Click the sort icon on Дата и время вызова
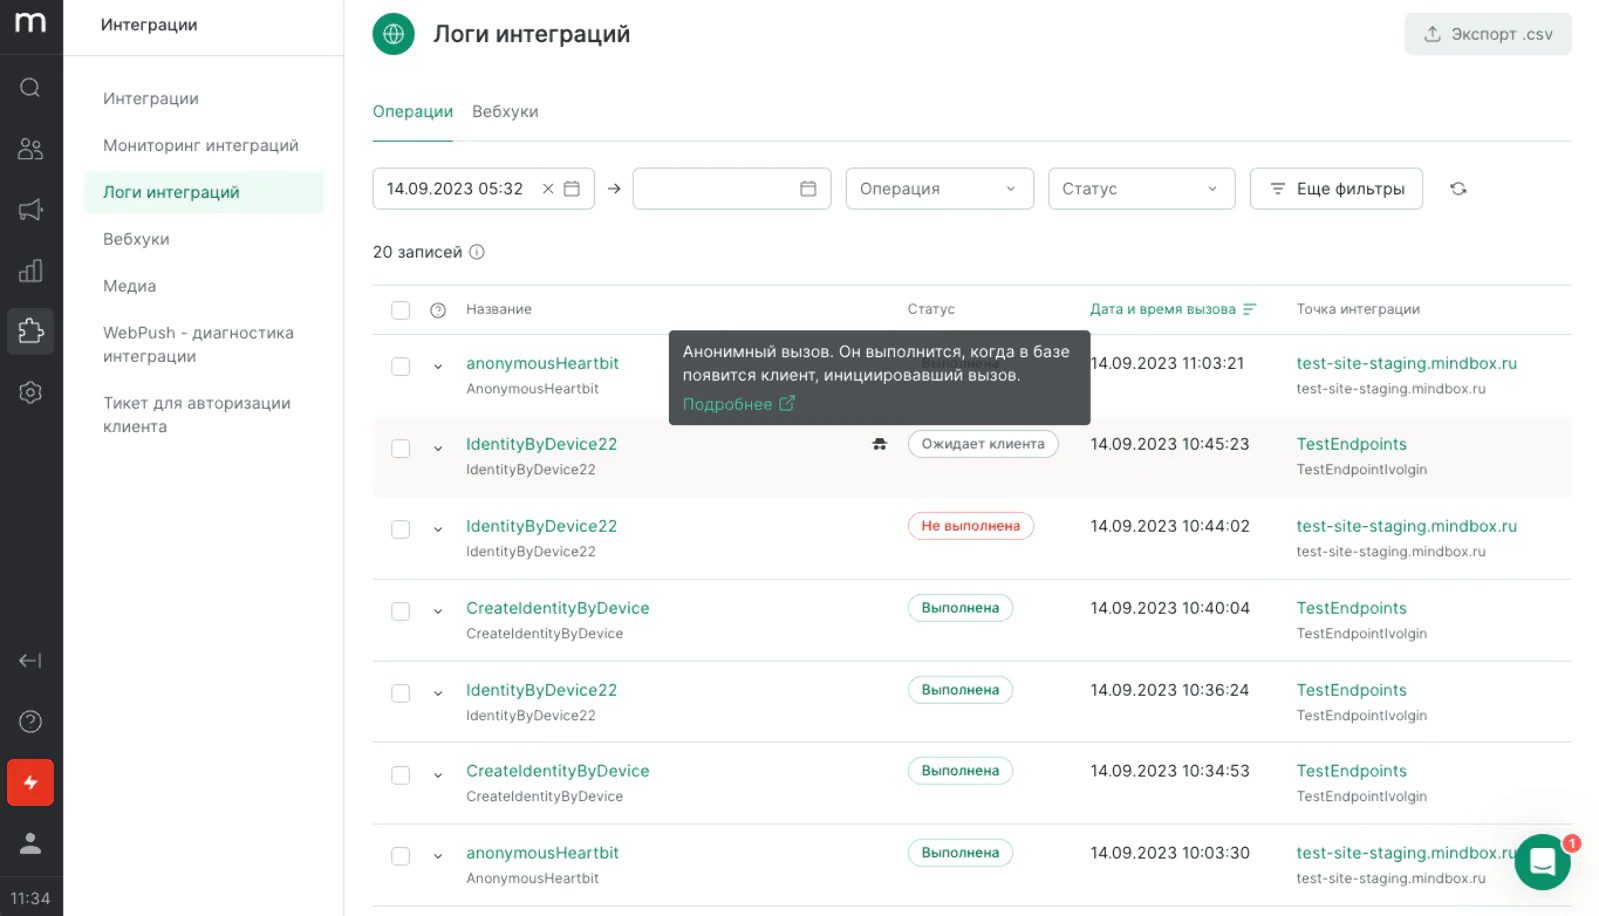This screenshot has height=916, width=1599. tap(1249, 310)
